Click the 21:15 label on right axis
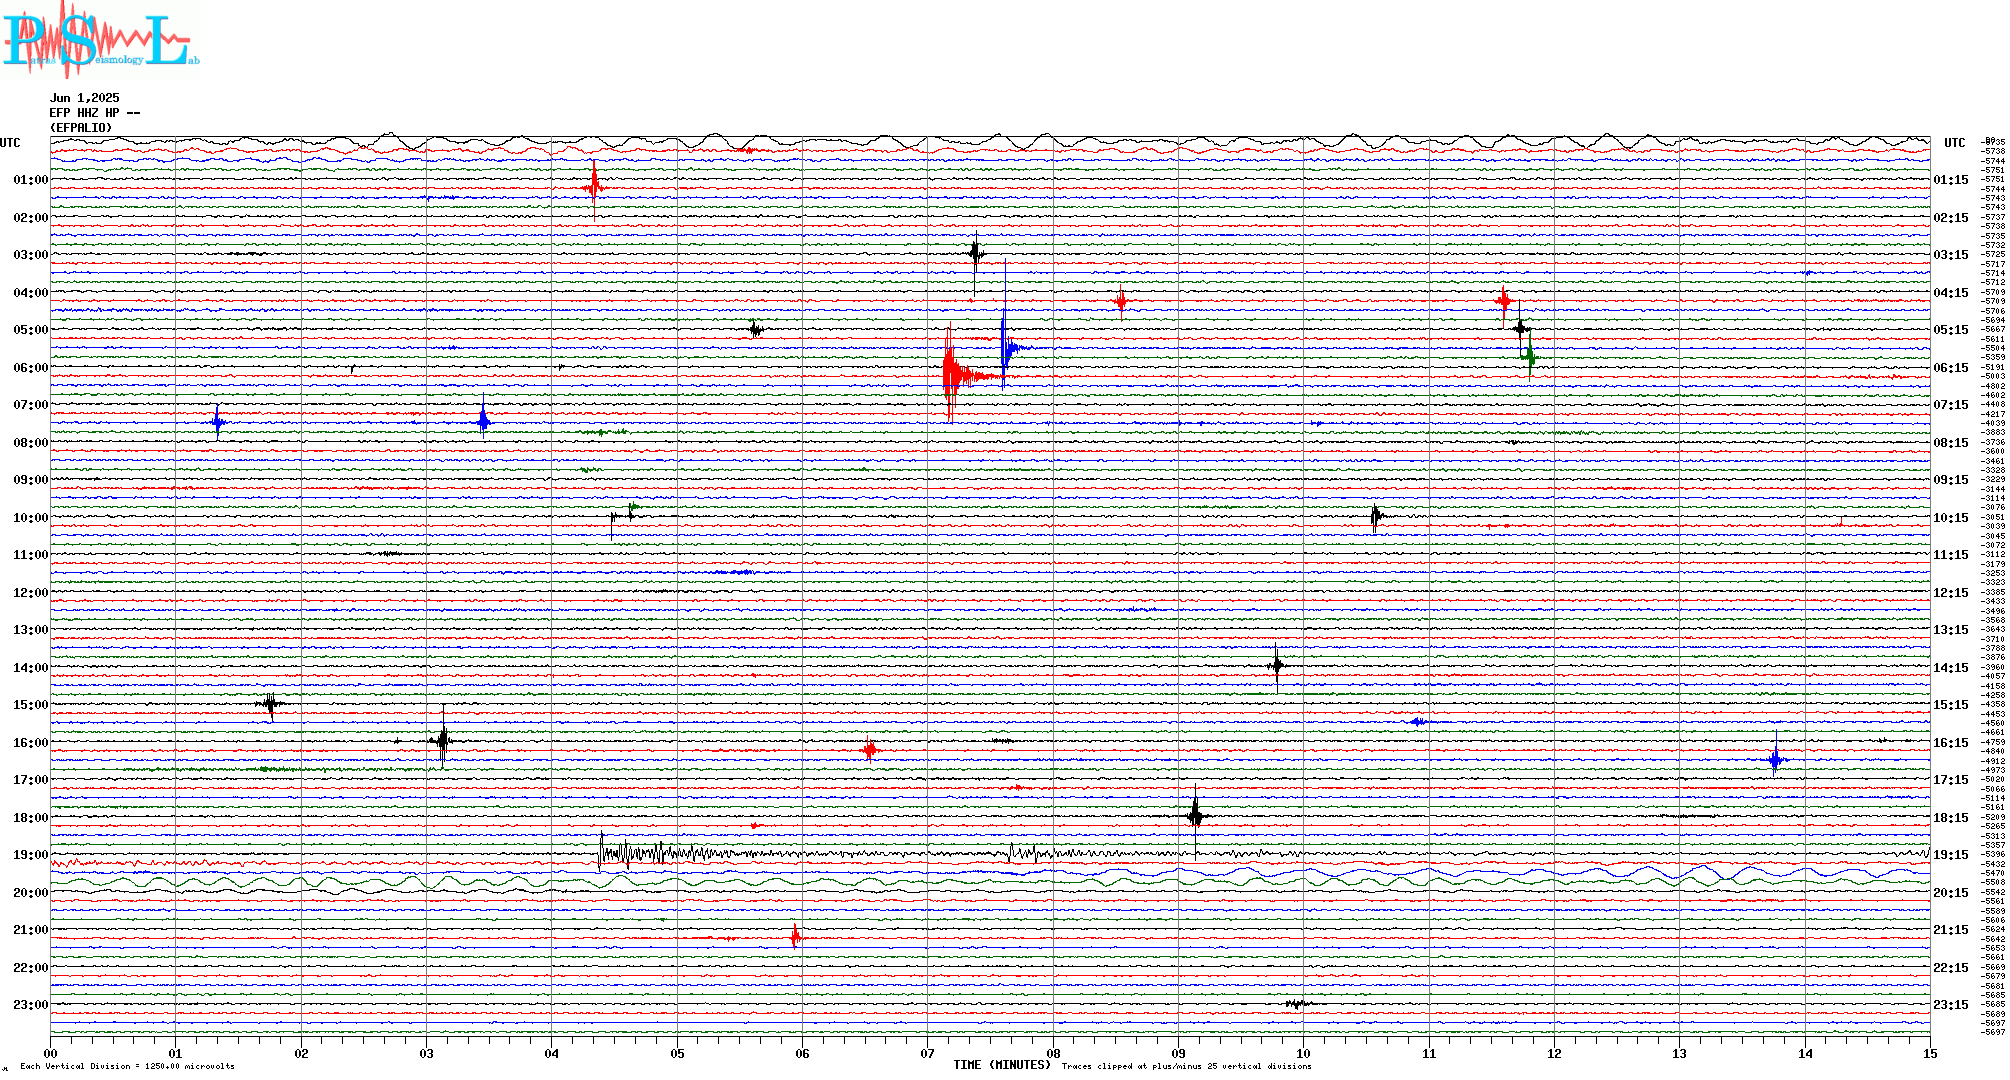Viewport: 2010px width, 1080px height. click(1951, 930)
